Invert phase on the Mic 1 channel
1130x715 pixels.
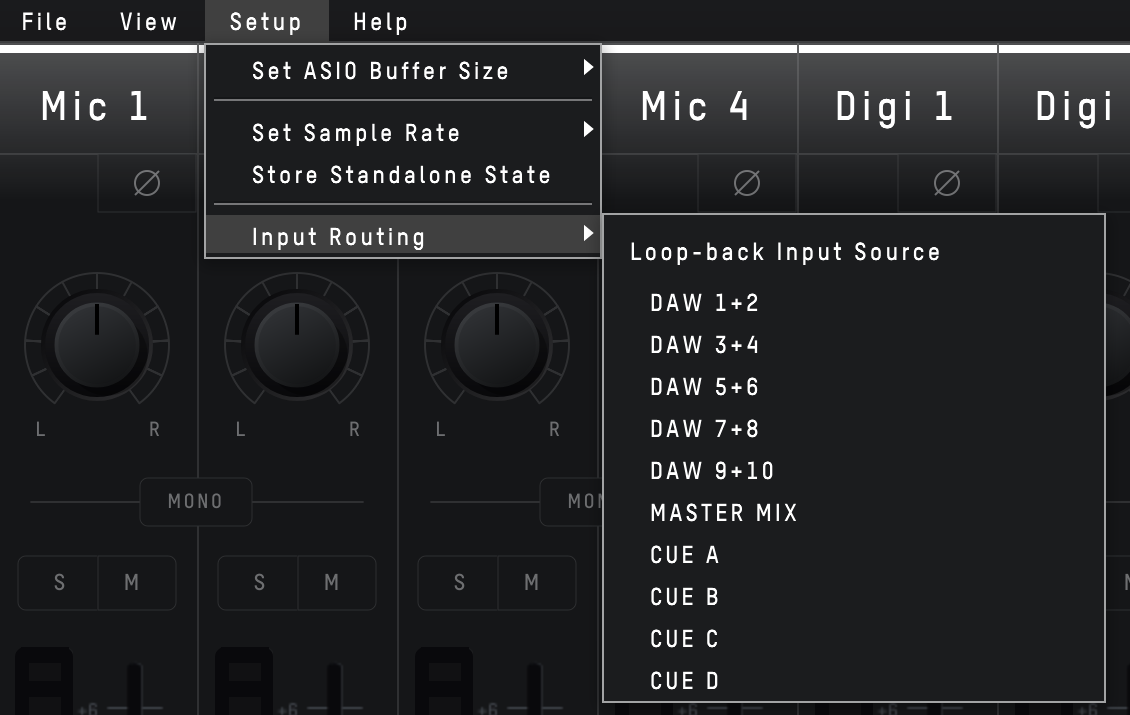point(147,182)
